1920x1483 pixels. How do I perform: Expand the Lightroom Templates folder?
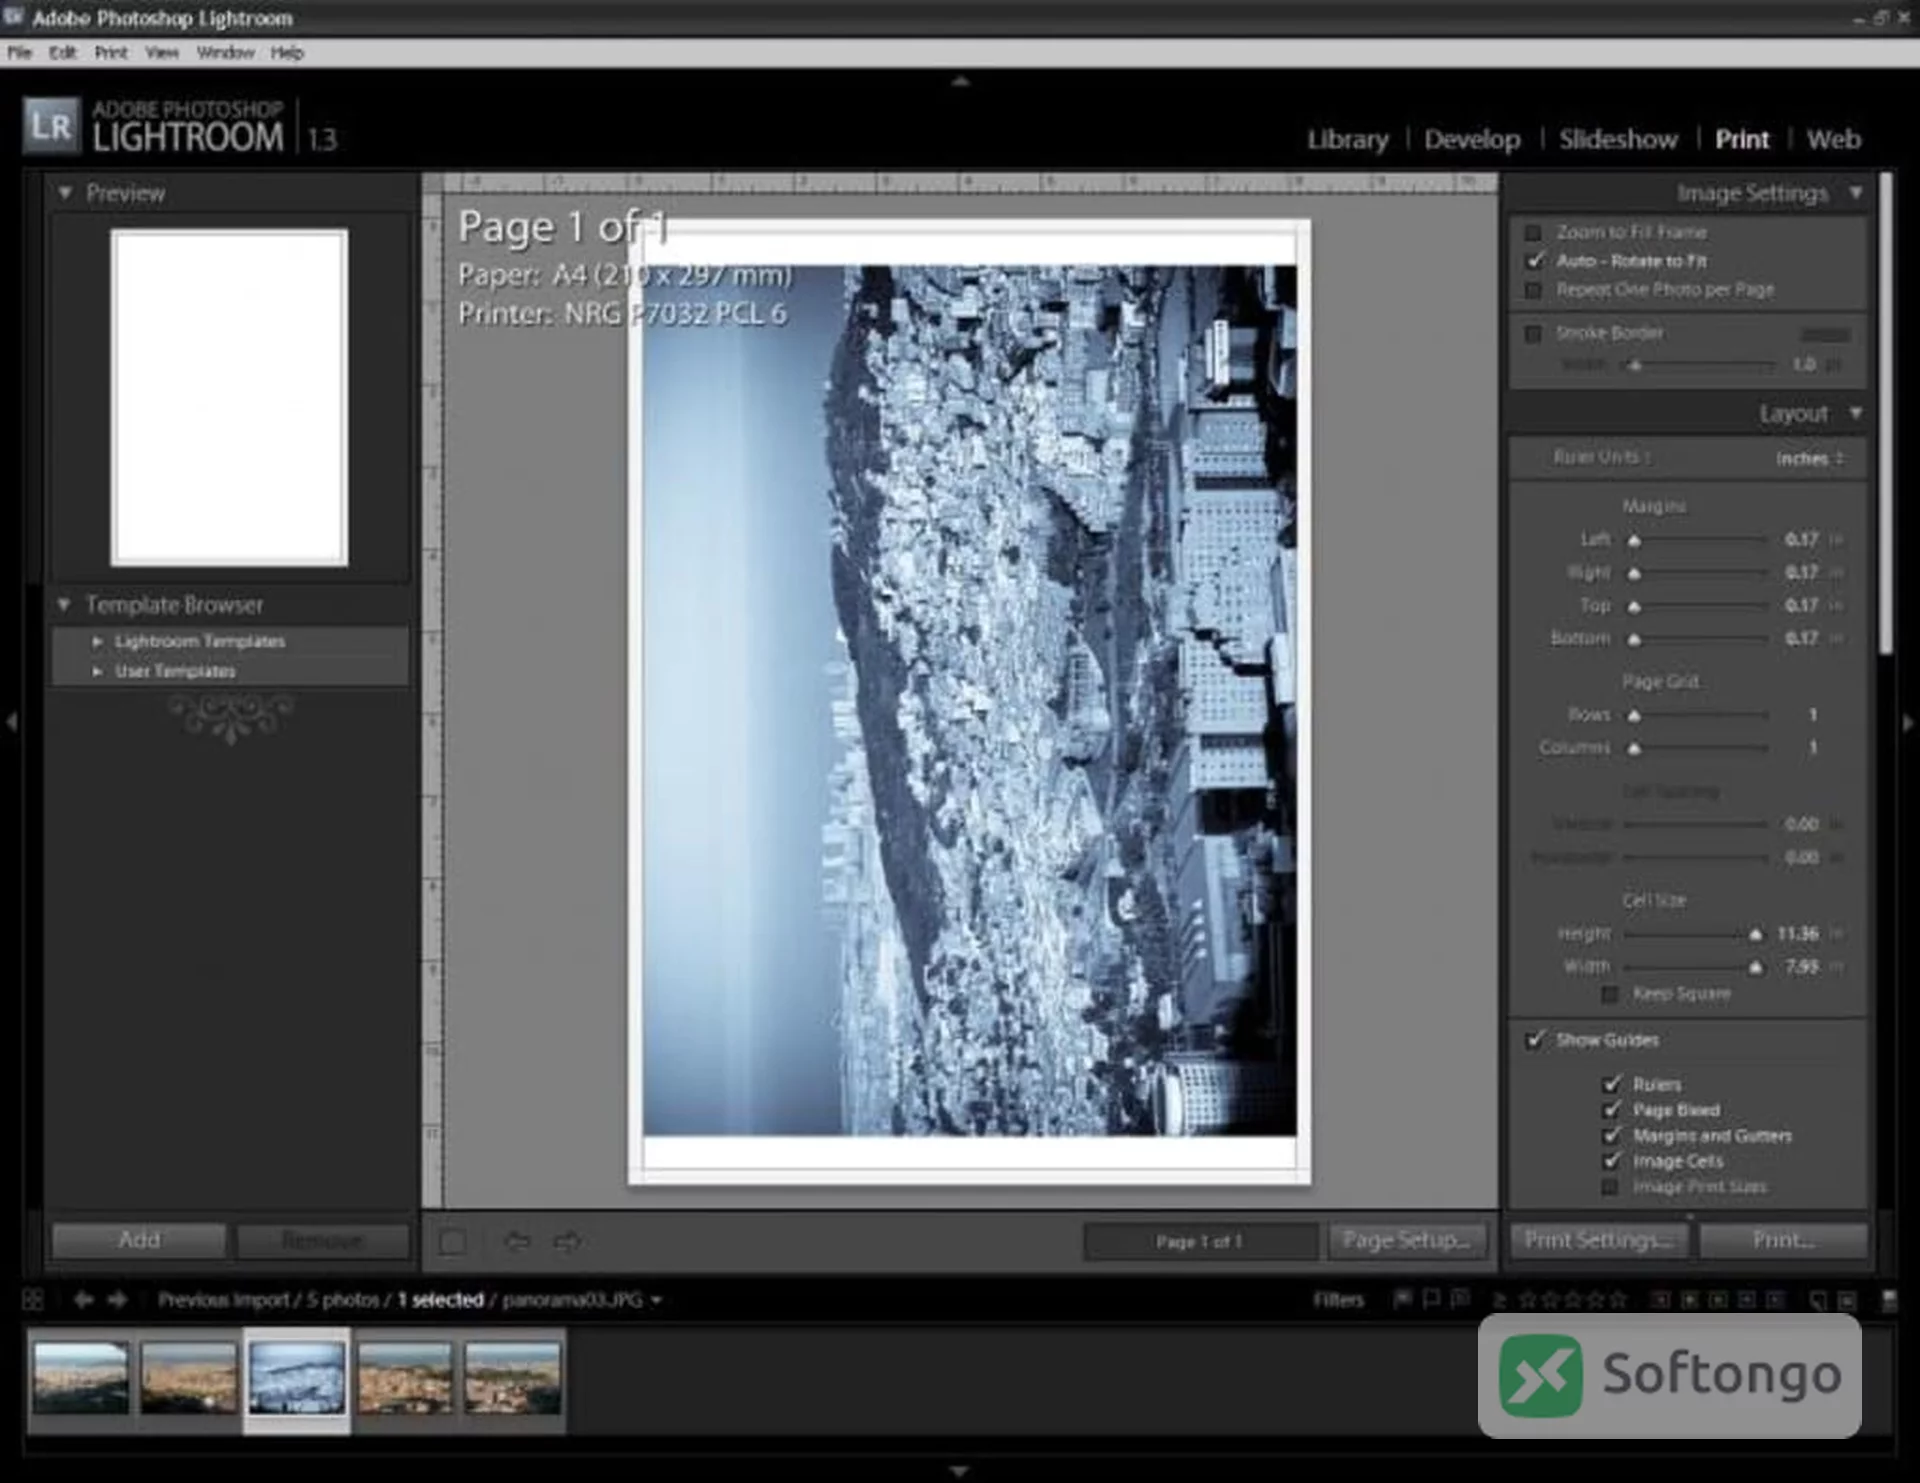click(97, 641)
